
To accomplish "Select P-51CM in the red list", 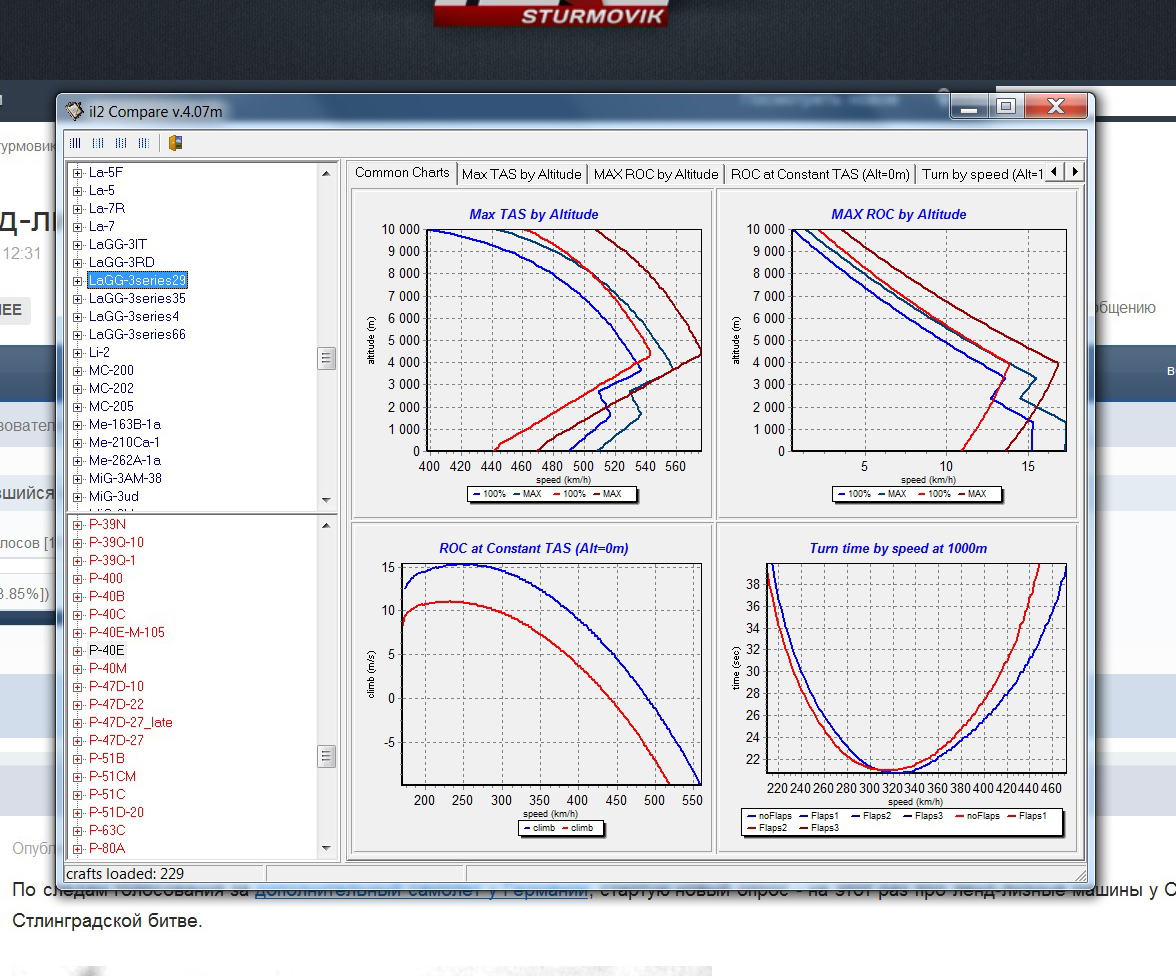I will (112, 776).
